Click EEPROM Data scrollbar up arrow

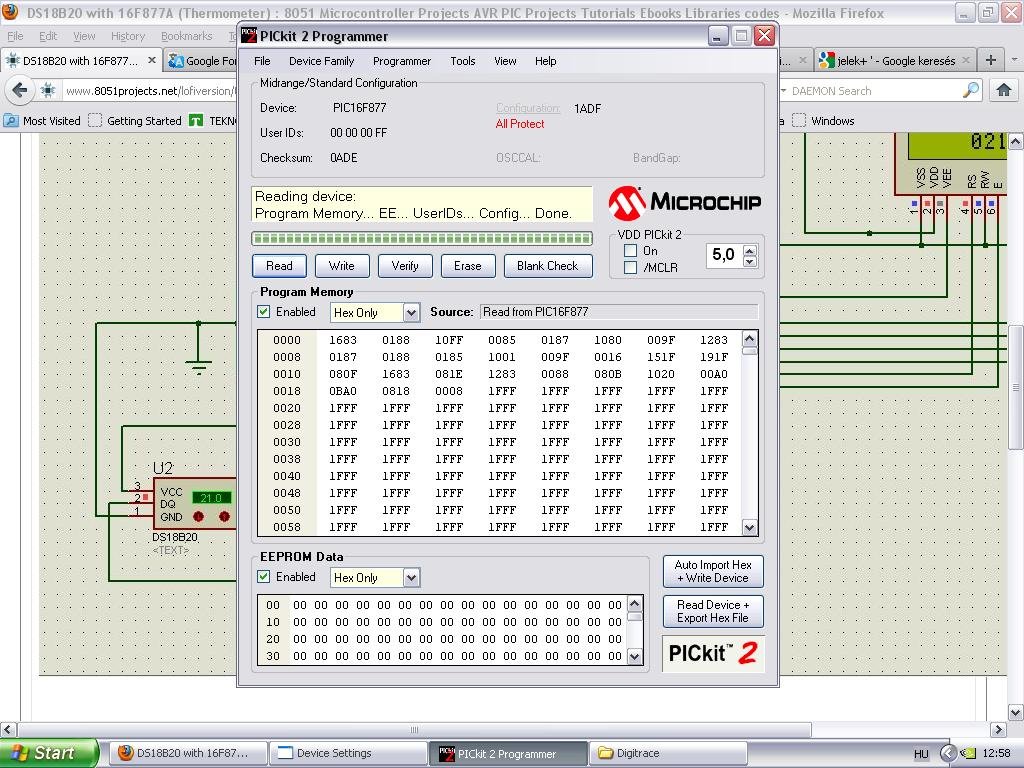point(635,603)
